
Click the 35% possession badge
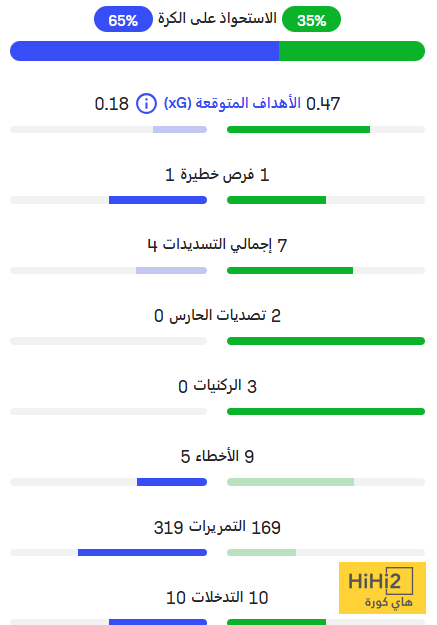click(x=311, y=19)
